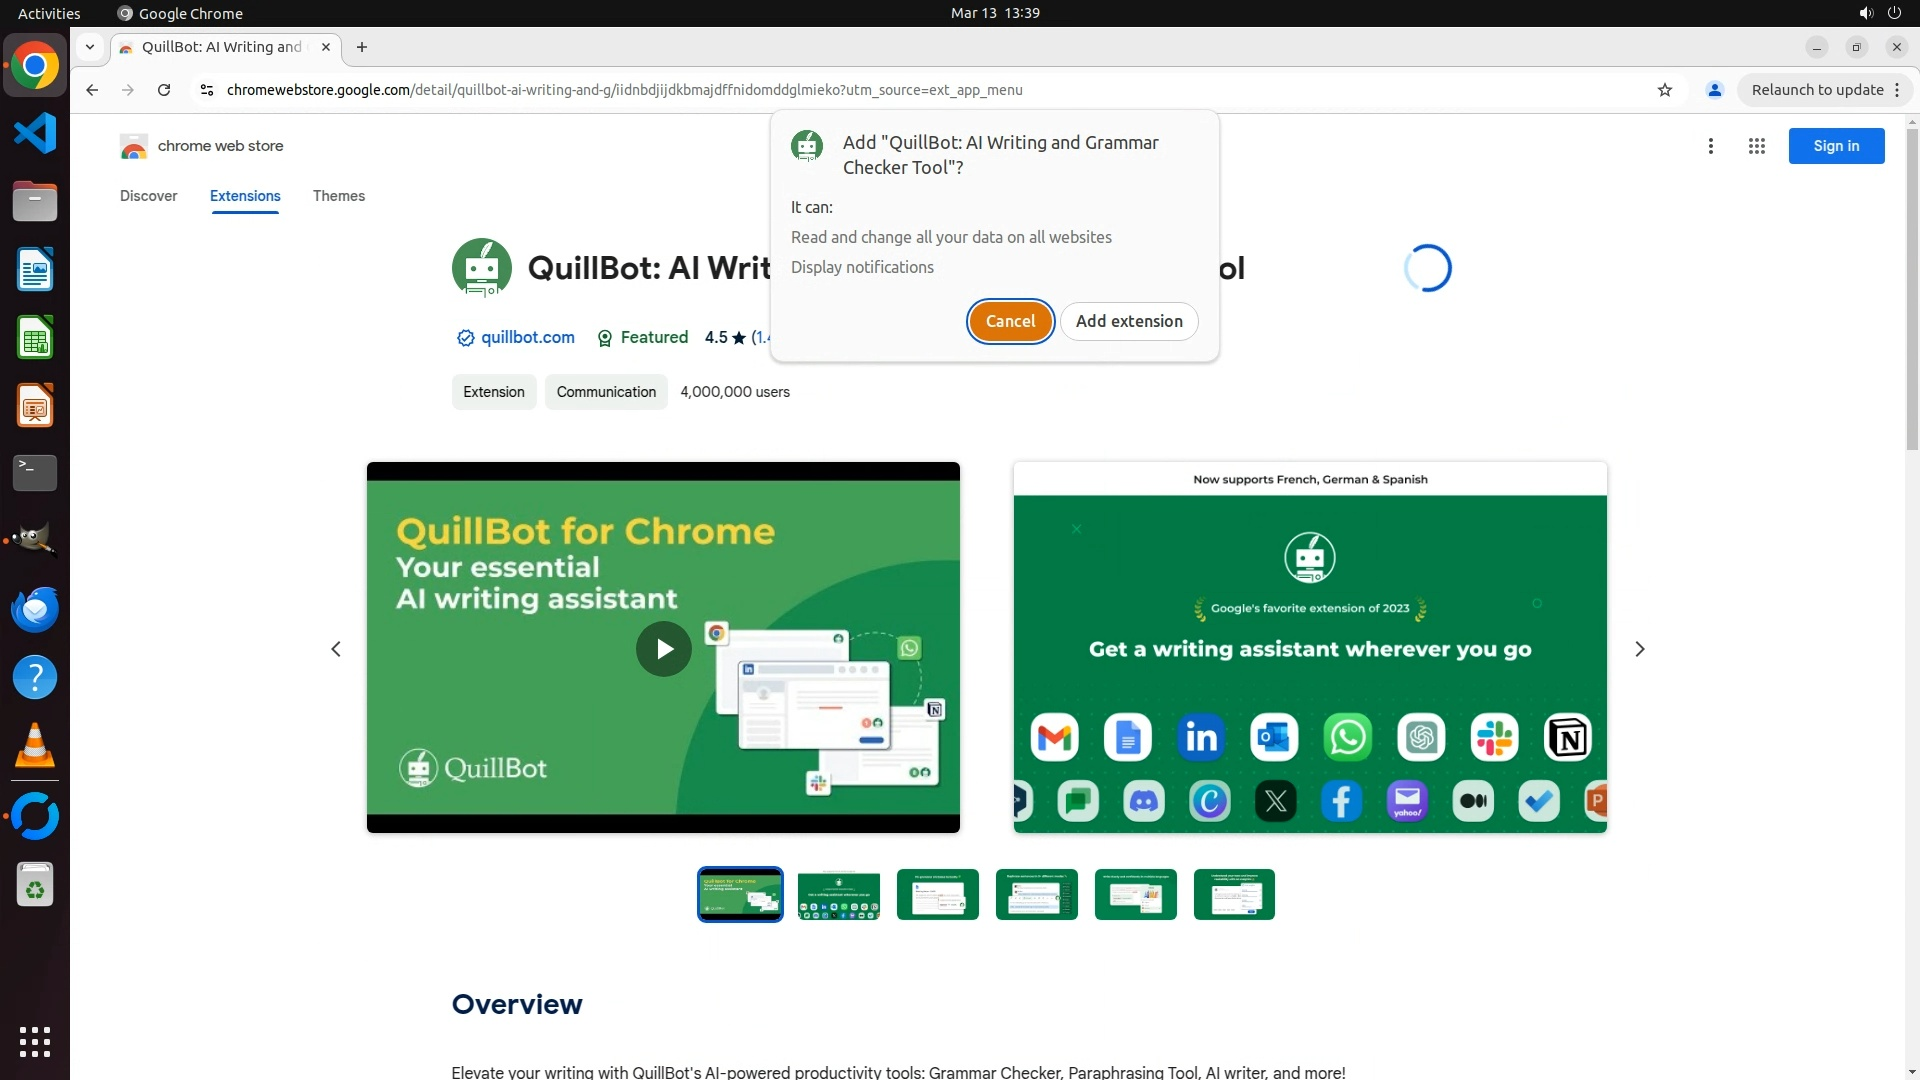Image resolution: width=1920 pixels, height=1080 pixels.
Task: Click the Chrome profile avatar icon
Action: pos(1714,90)
